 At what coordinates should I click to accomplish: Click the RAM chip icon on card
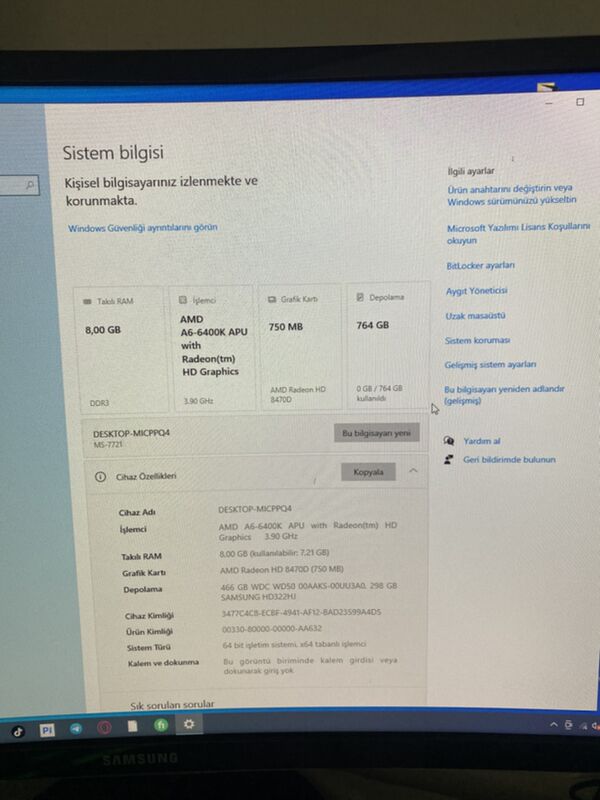click(87, 302)
